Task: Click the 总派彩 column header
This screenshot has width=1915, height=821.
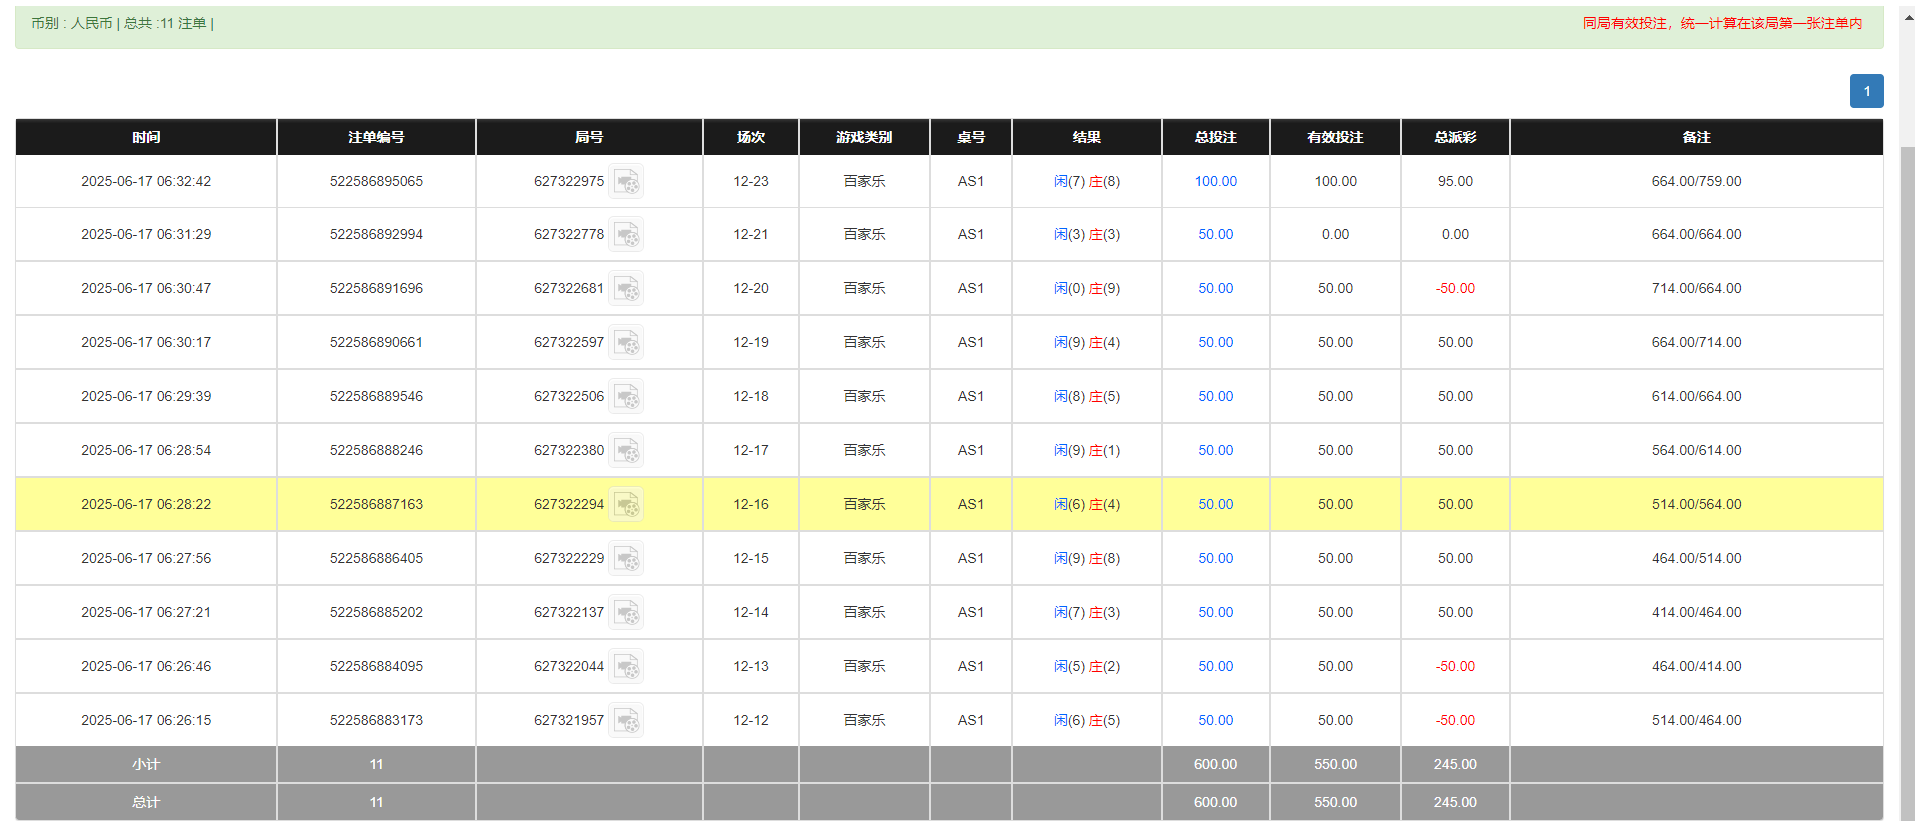Action: tap(1455, 137)
